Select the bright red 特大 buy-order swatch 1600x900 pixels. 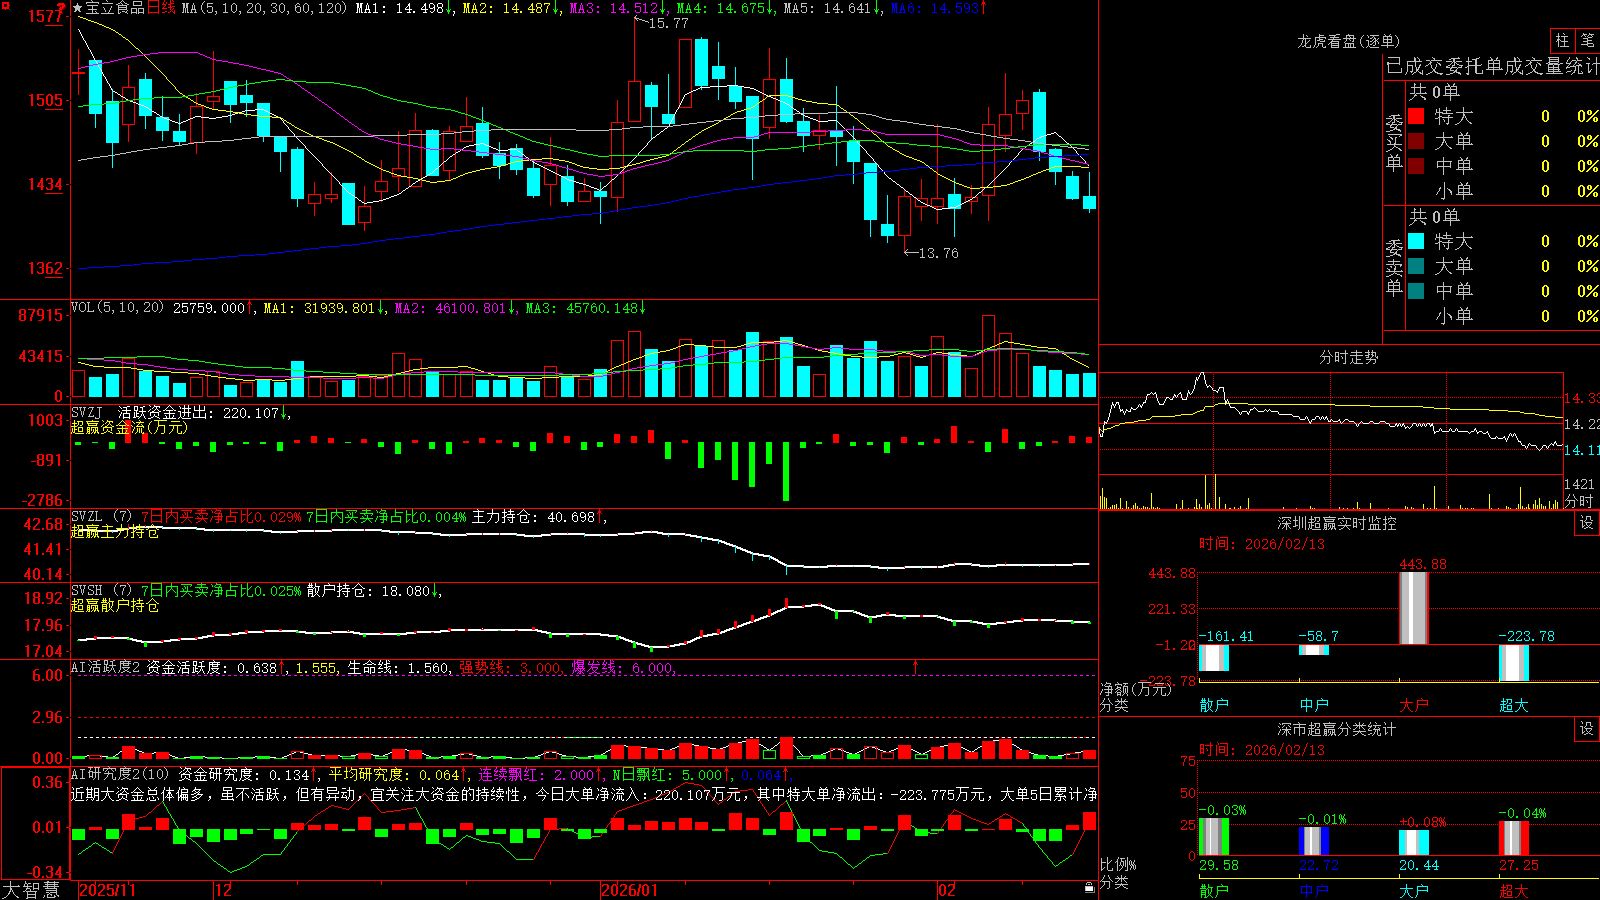click(x=1416, y=116)
